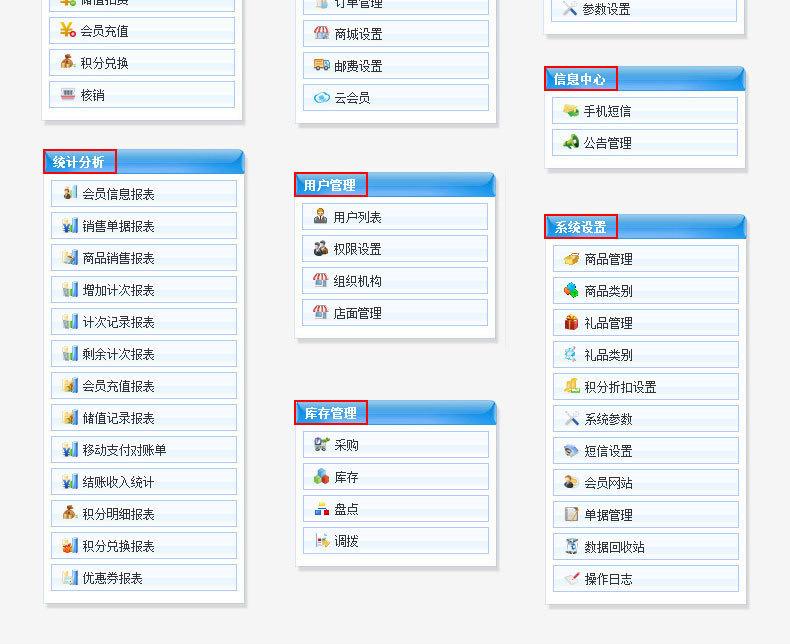The image size is (790, 644).
Task: Open the 盘点 inventory check
Action: [346, 509]
